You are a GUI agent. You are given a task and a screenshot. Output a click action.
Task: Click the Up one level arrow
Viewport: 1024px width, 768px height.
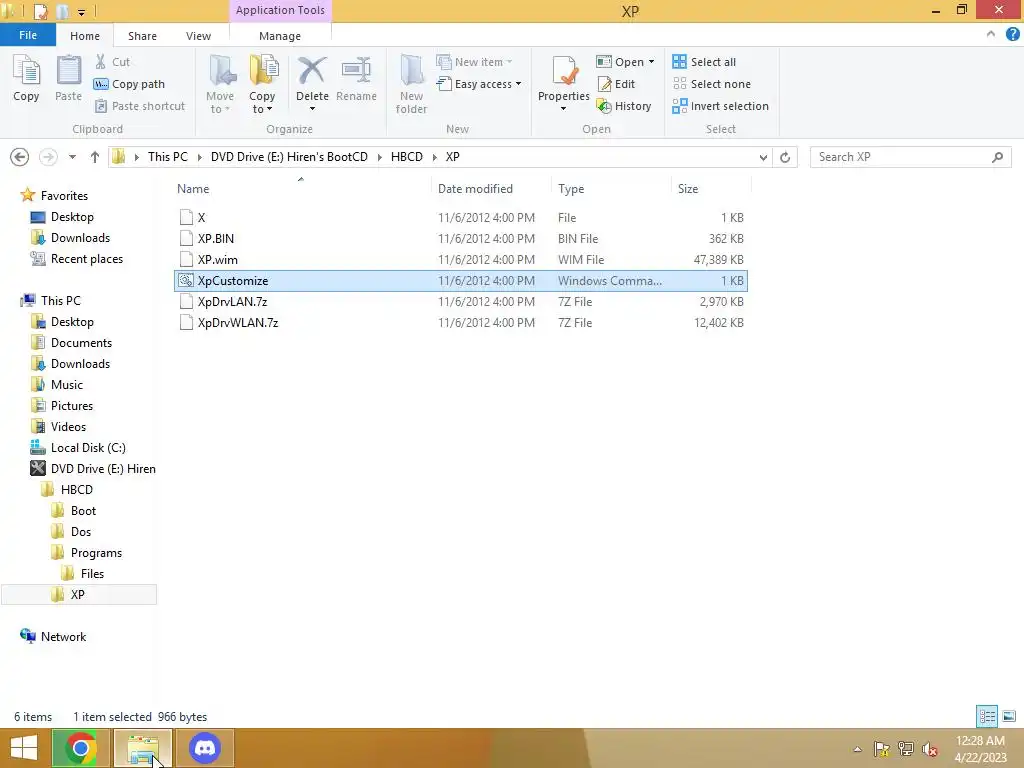tap(95, 157)
